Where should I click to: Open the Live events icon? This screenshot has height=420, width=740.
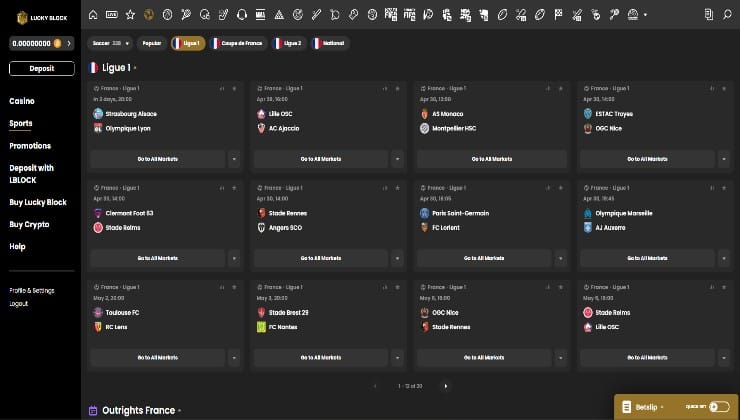(112, 15)
